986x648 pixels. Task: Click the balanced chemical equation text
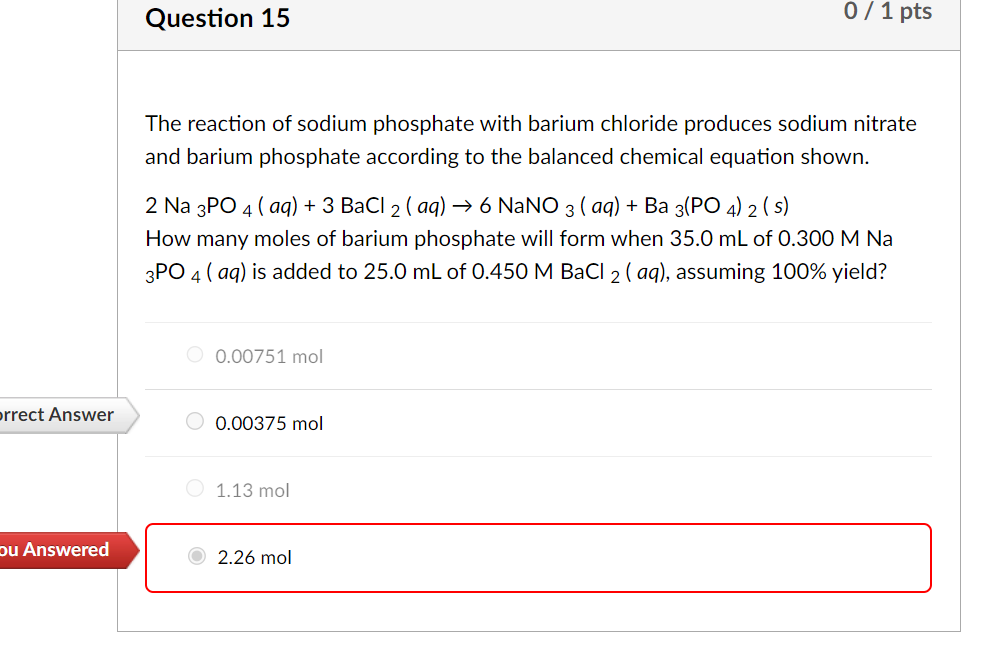[466, 205]
